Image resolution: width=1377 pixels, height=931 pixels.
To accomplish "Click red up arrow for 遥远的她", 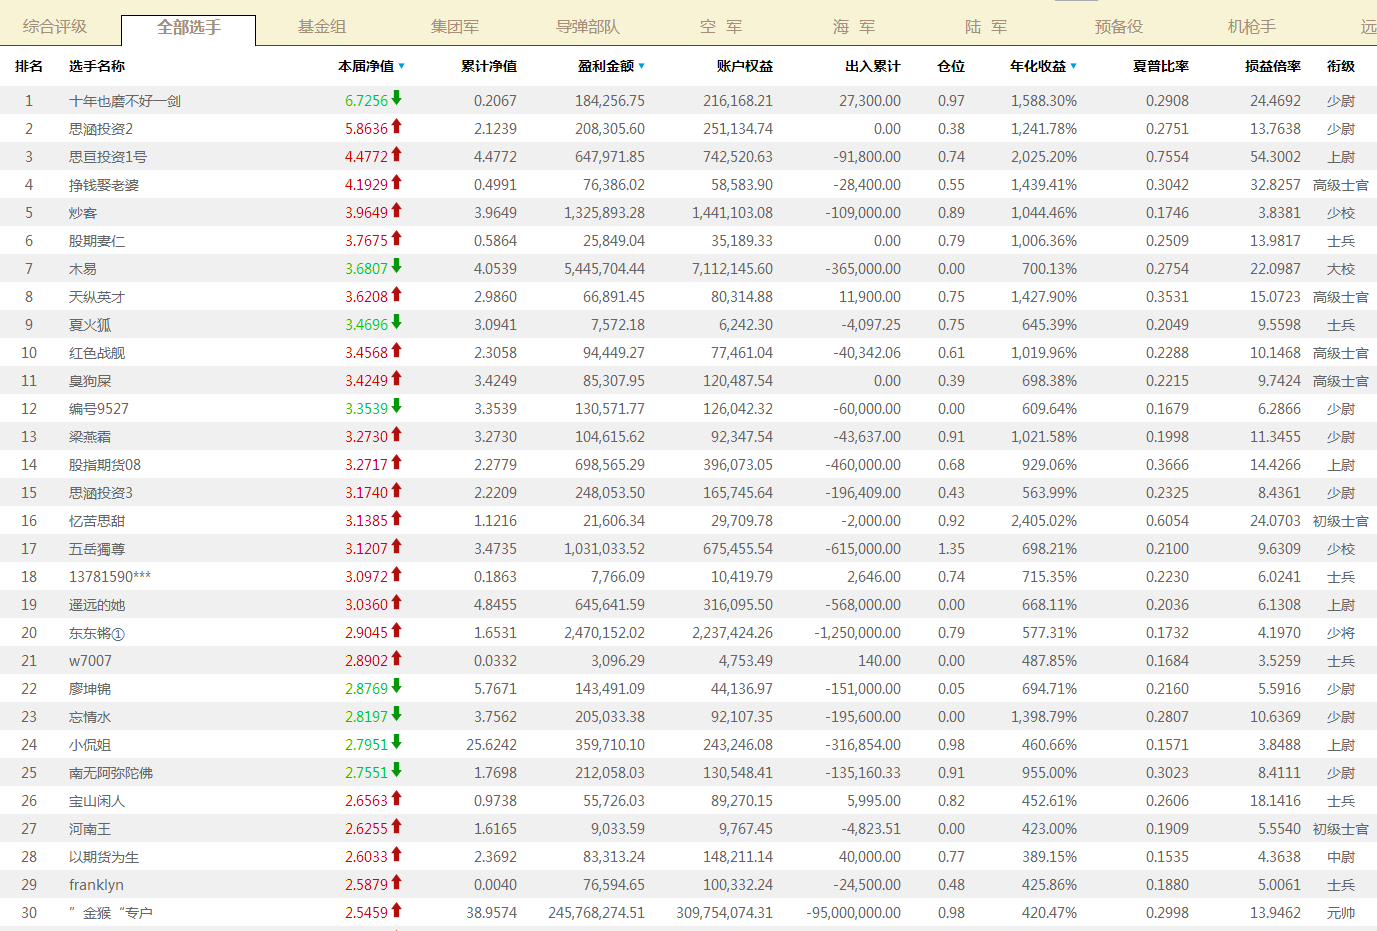I will pos(397,602).
